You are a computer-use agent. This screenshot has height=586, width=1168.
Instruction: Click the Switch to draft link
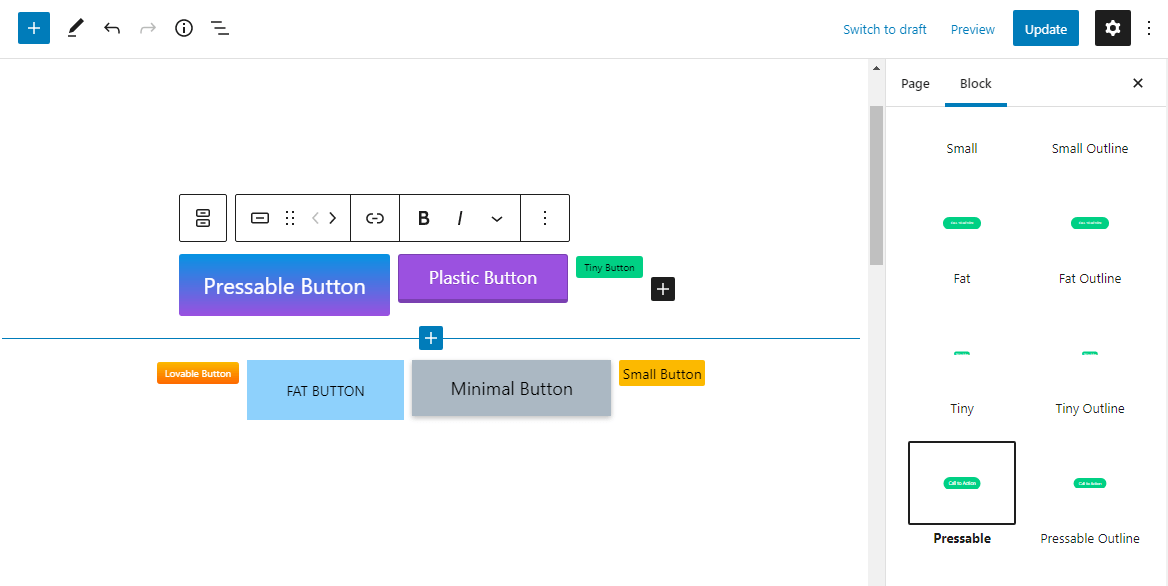[884, 29]
